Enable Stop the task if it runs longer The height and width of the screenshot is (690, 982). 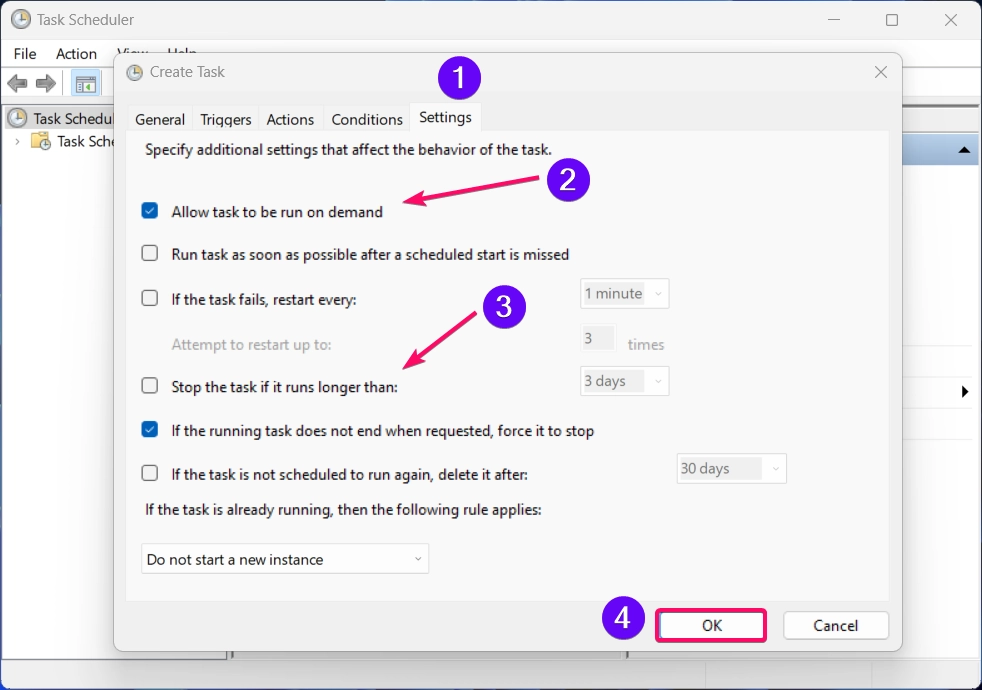point(150,386)
